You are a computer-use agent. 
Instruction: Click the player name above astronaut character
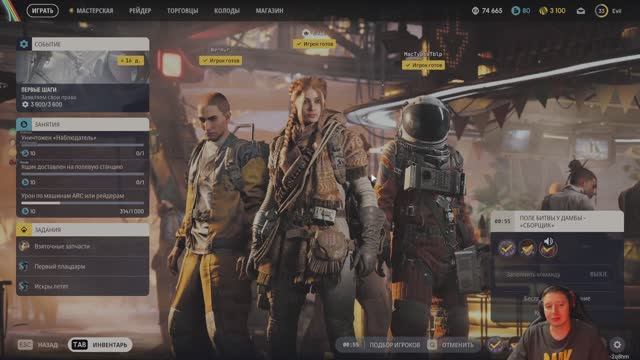click(x=423, y=54)
